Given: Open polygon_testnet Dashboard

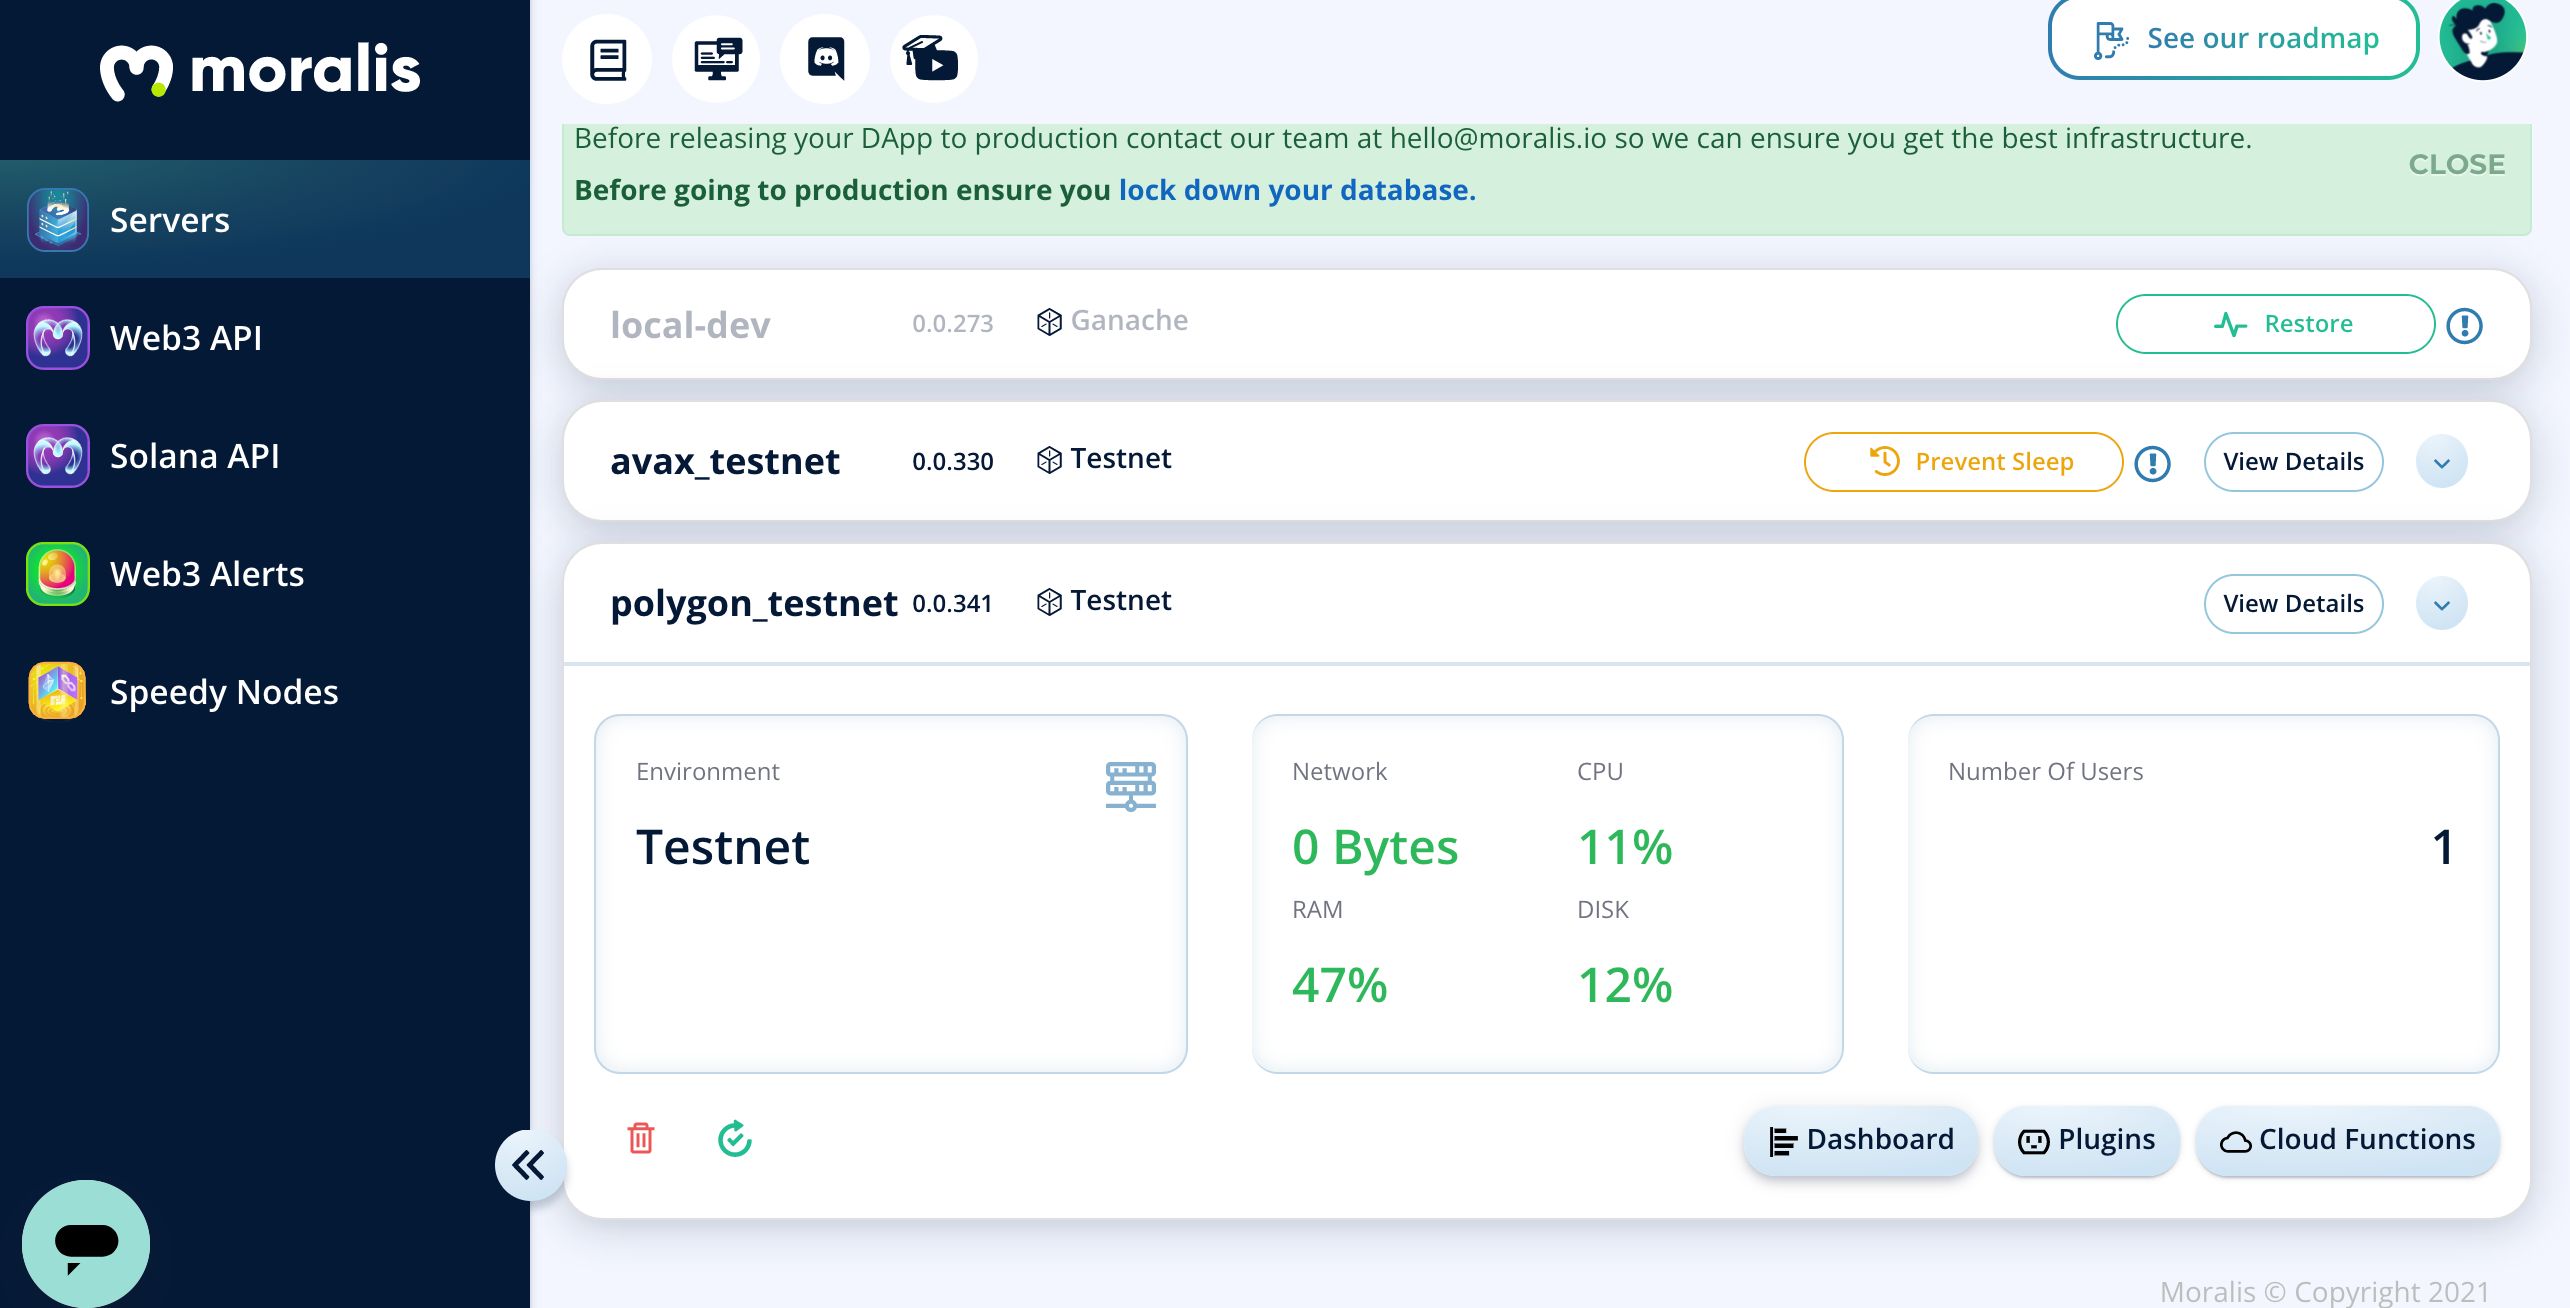Looking at the screenshot, I should point(1861,1140).
